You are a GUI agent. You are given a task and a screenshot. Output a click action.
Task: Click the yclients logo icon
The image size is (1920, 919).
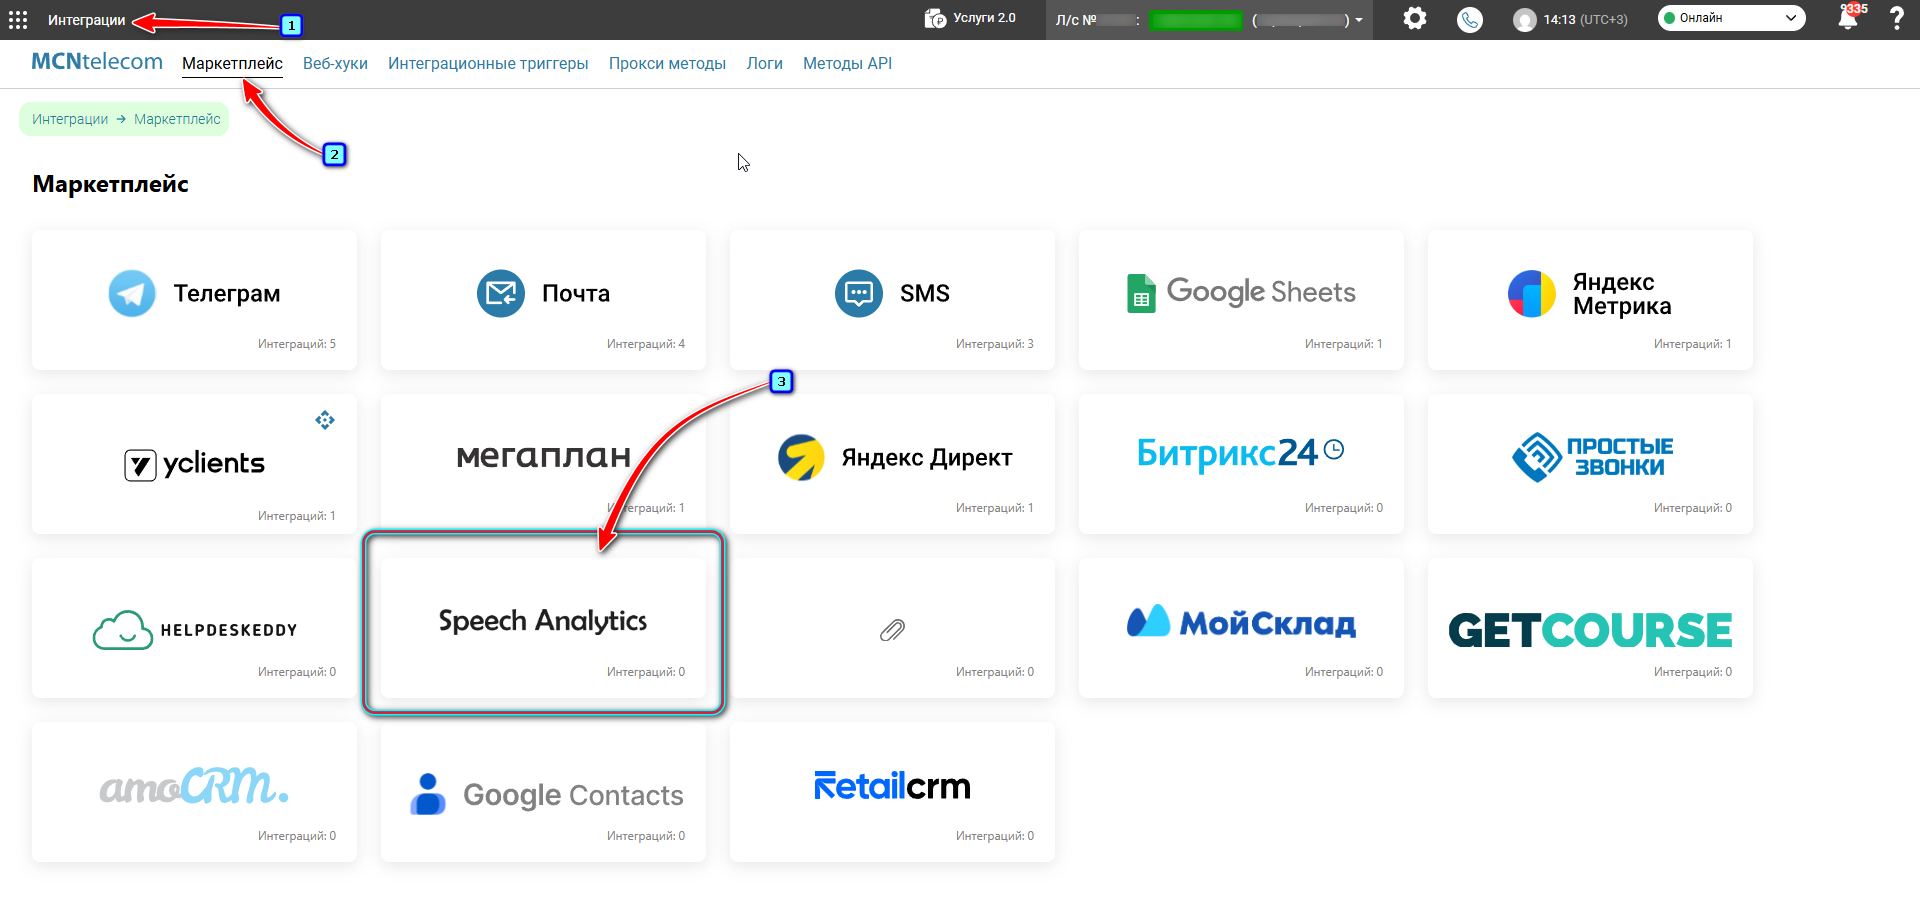click(x=140, y=464)
